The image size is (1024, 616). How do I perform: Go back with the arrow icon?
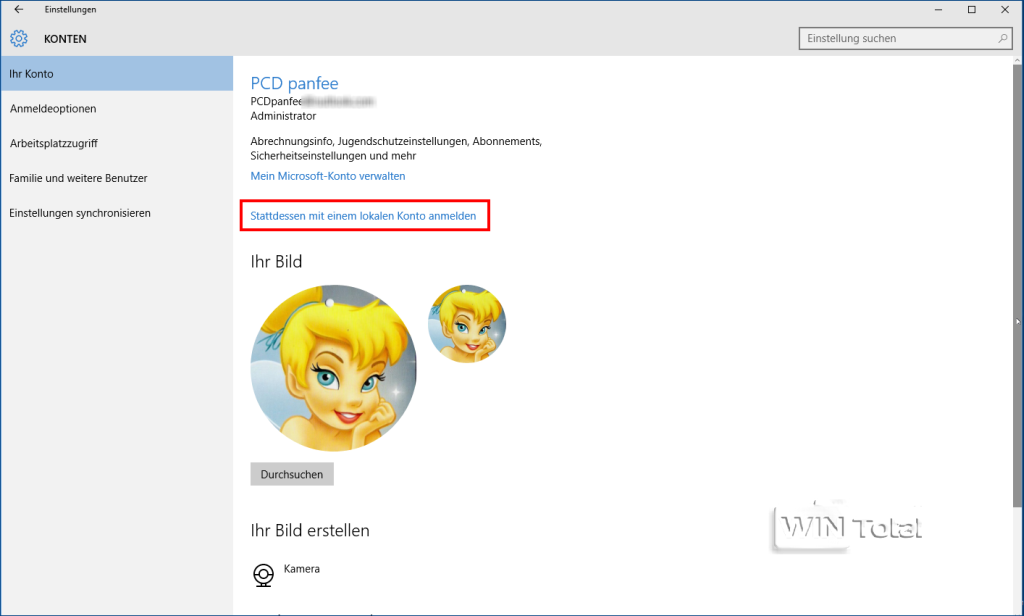[x=18, y=9]
